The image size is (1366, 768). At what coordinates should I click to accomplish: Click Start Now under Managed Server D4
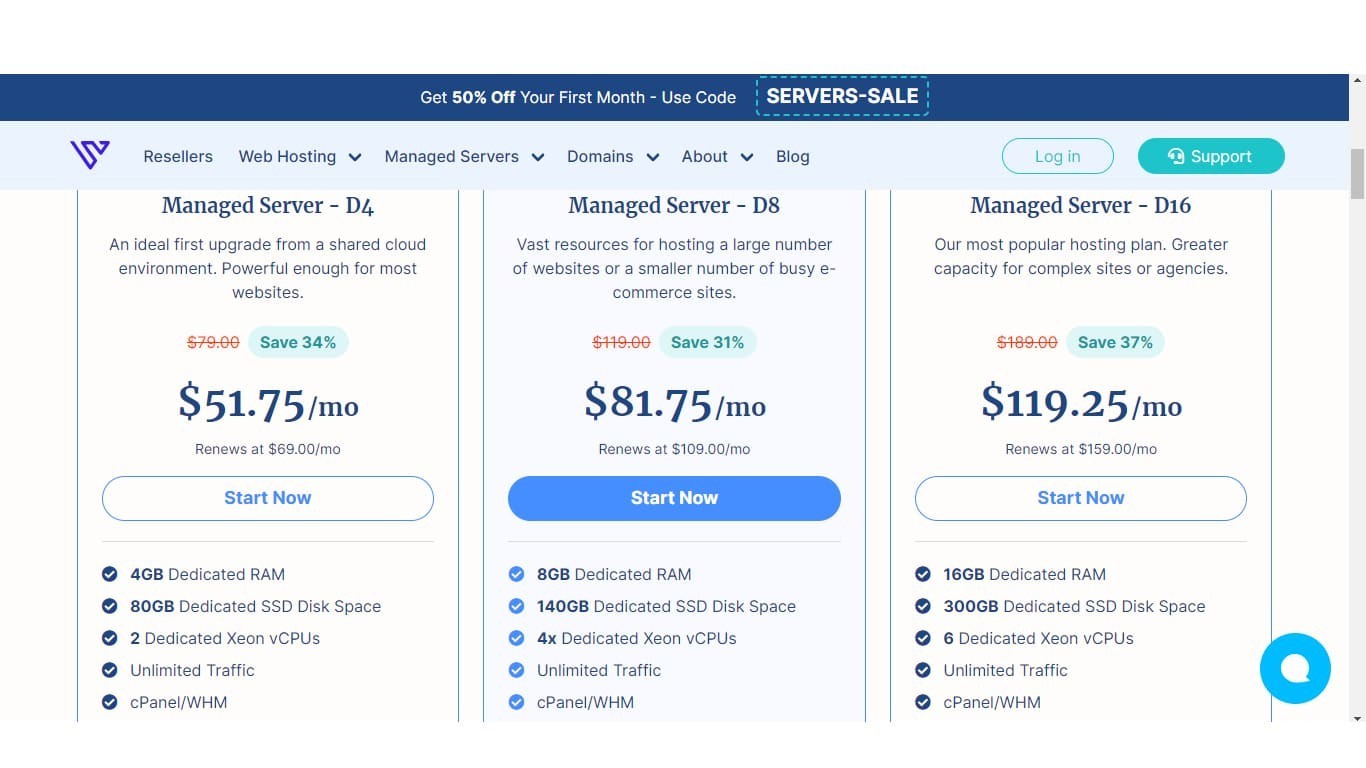point(268,498)
